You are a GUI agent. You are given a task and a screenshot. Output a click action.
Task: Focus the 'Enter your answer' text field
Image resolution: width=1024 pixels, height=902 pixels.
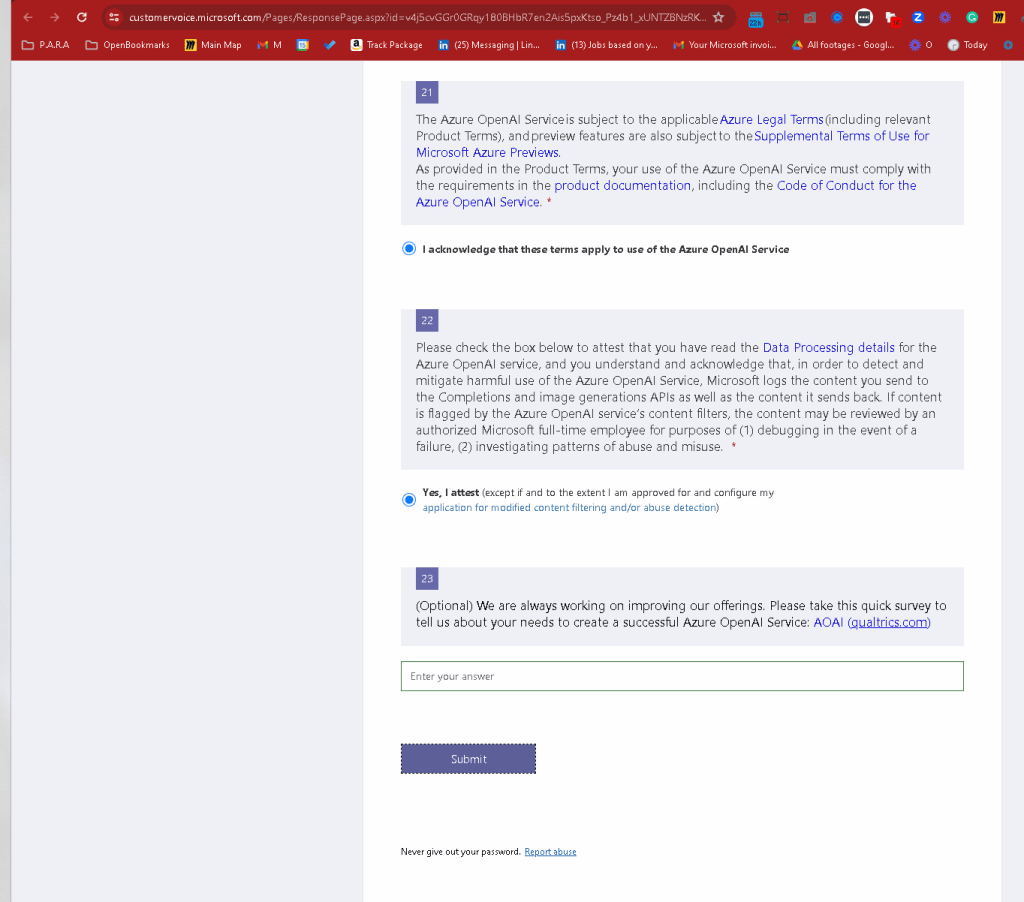(682, 676)
